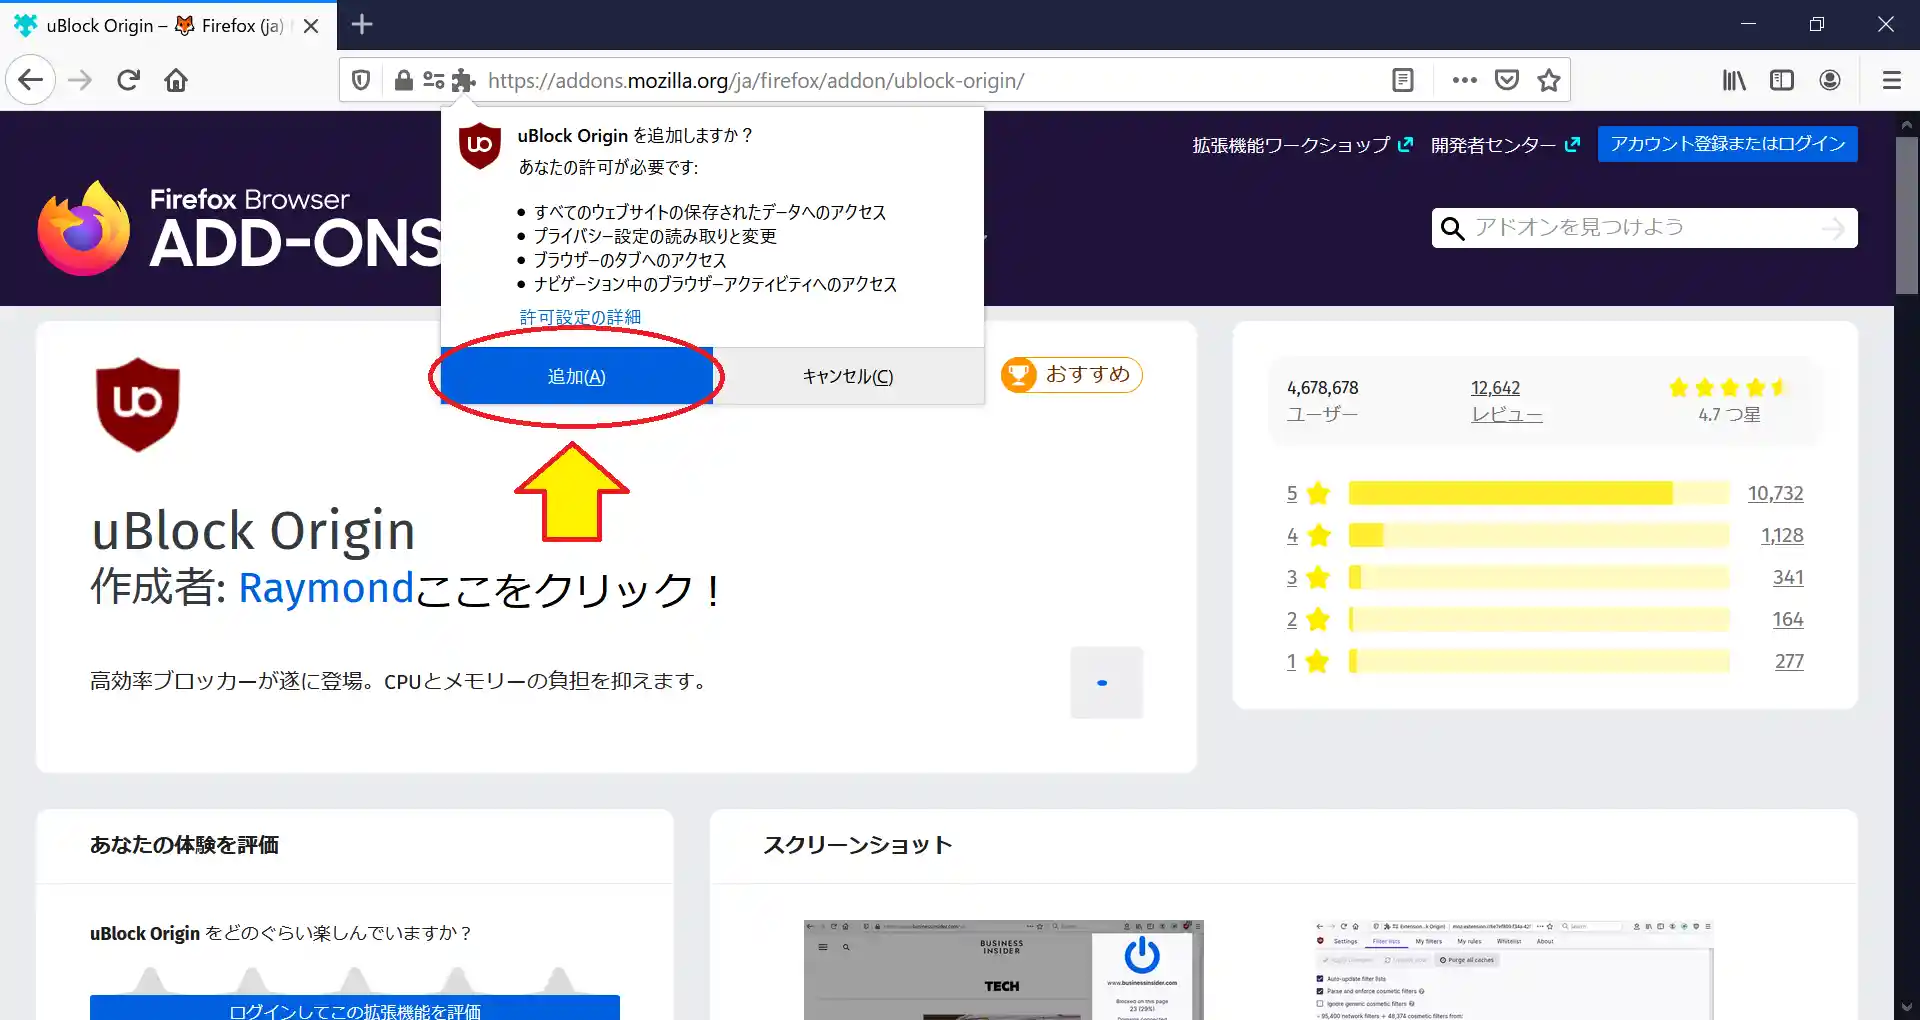This screenshot has height=1020, width=1920.
Task: Open the 許可設定の詳細 link
Action: click(x=580, y=317)
